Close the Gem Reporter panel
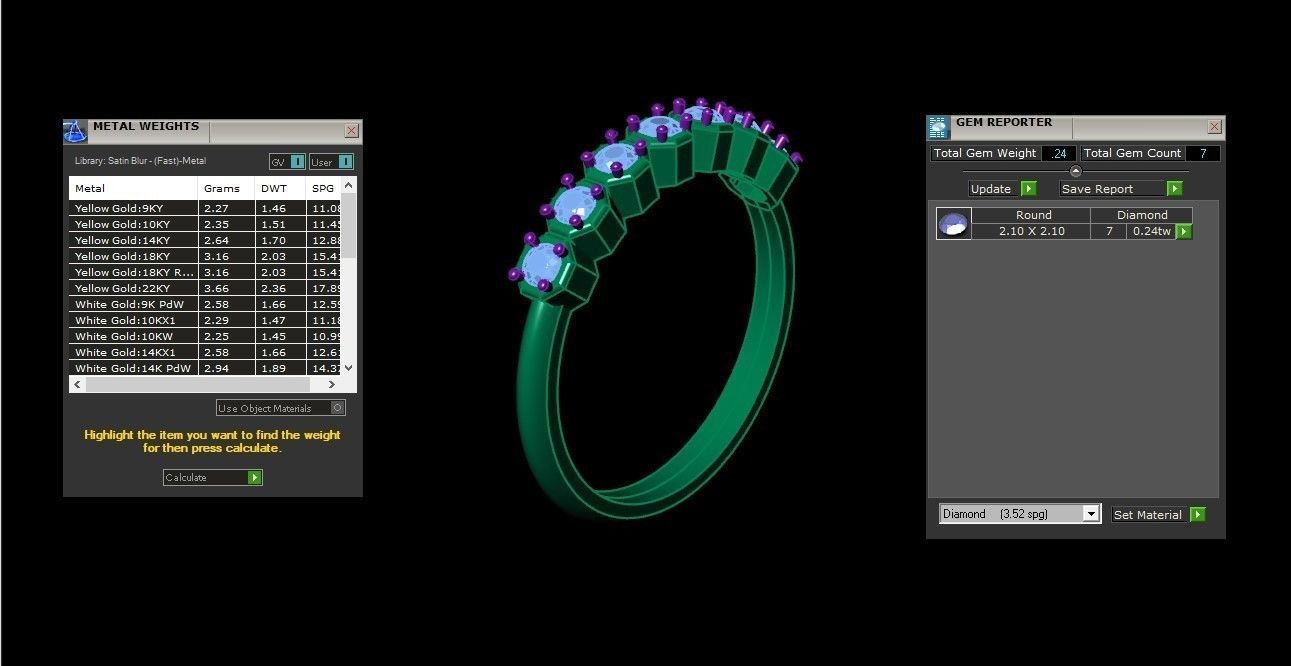 pyautogui.click(x=1214, y=127)
